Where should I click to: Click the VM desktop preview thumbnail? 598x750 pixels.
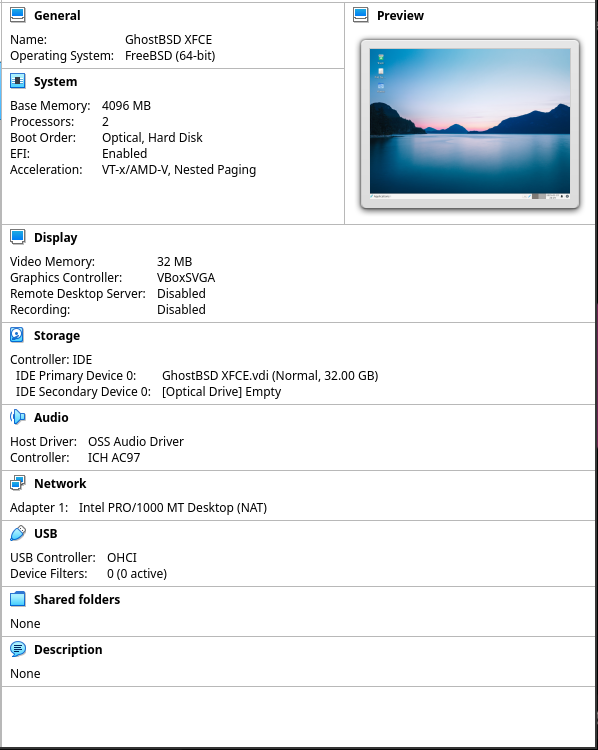click(470, 124)
